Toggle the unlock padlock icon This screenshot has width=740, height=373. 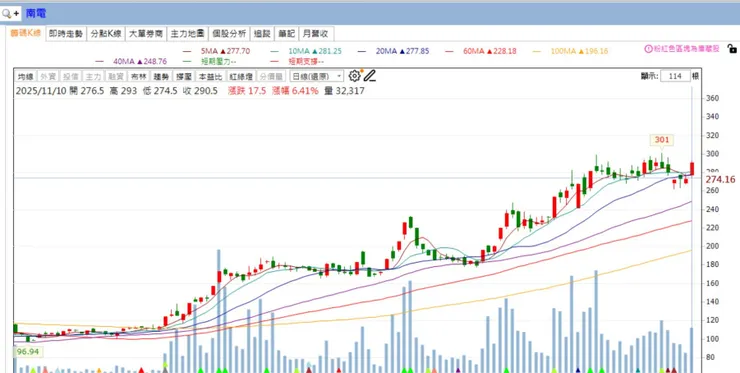(732, 48)
